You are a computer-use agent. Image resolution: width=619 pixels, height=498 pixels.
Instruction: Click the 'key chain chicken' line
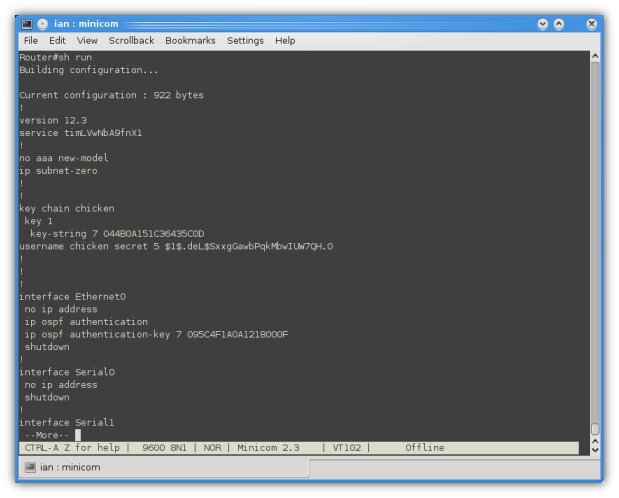(x=67, y=209)
